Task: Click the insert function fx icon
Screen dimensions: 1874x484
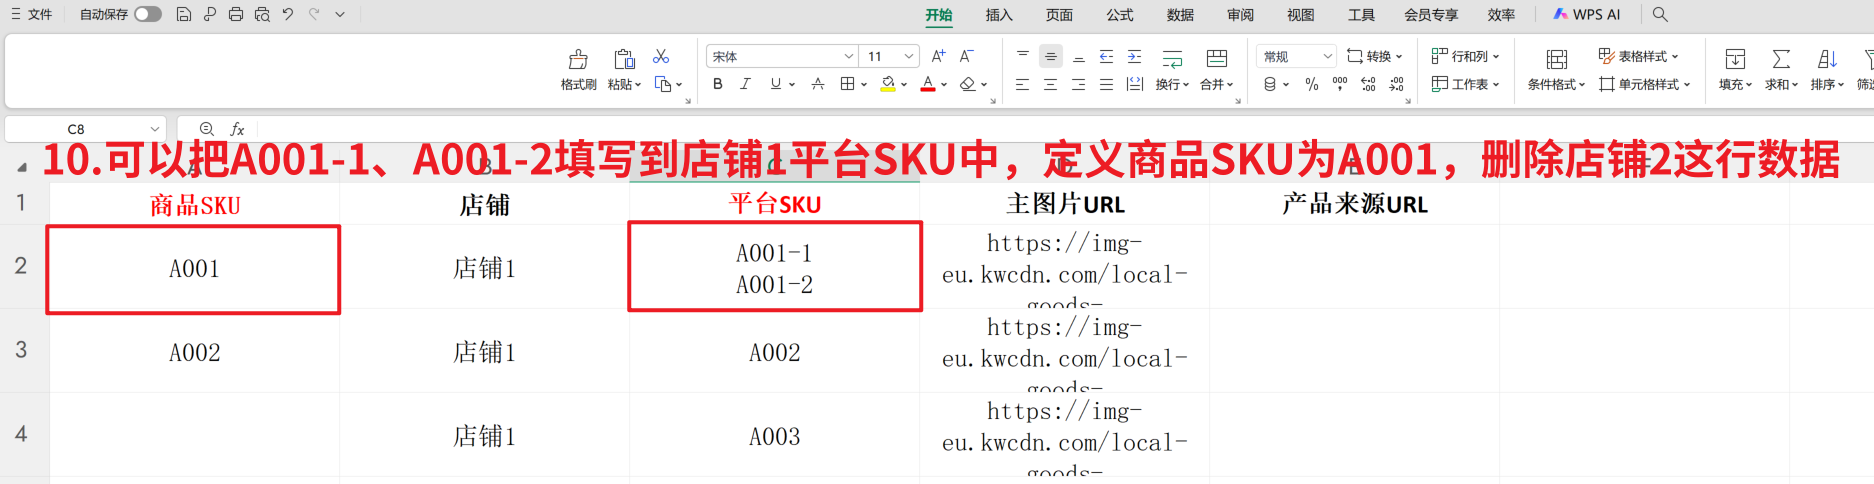Action: tap(237, 129)
